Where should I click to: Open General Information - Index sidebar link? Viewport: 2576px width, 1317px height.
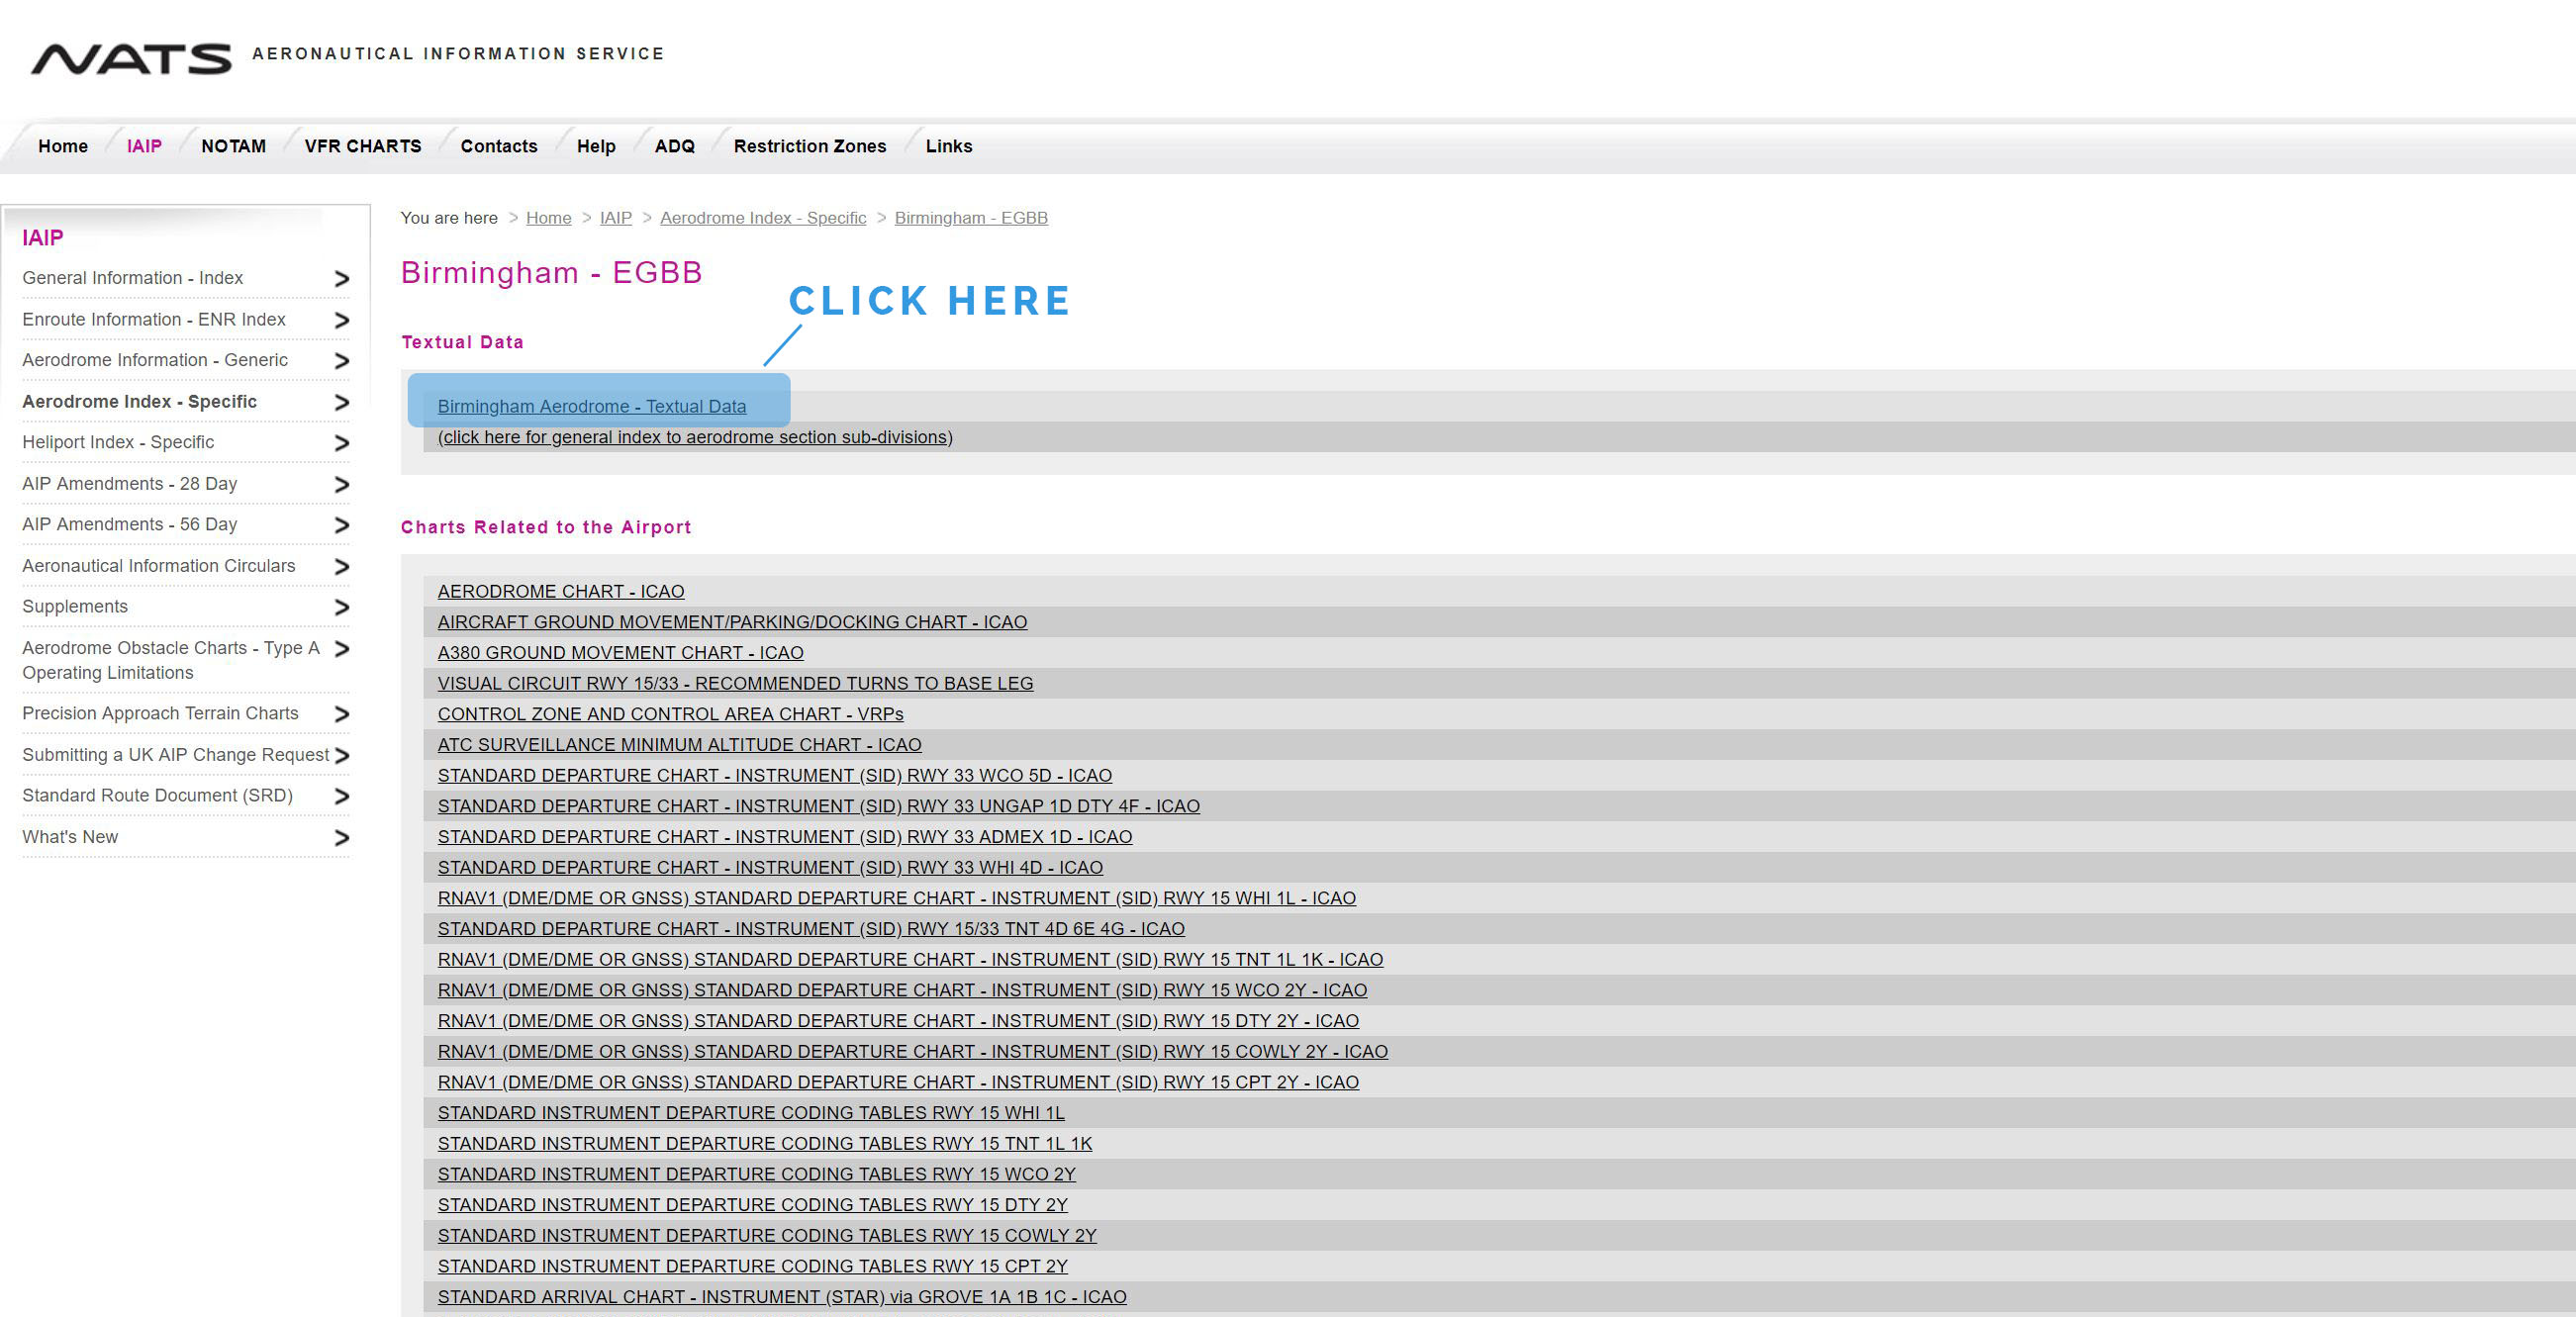[132, 278]
